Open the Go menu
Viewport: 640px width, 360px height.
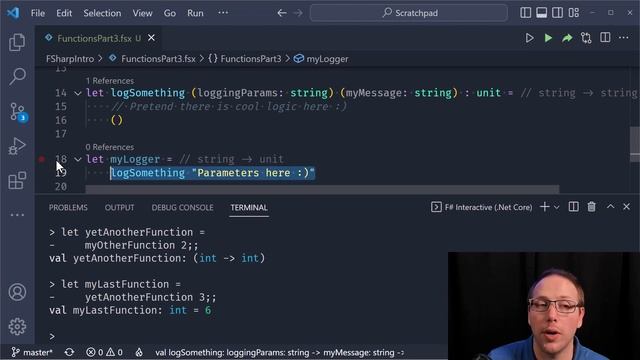point(170,13)
